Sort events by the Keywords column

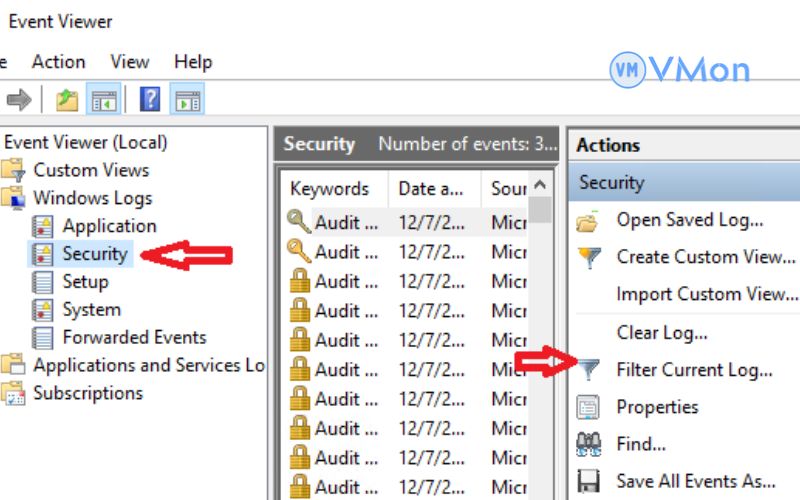click(329, 189)
